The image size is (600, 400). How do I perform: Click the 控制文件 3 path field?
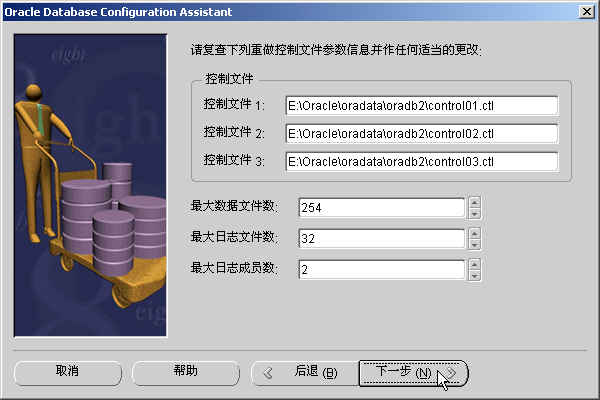click(422, 162)
